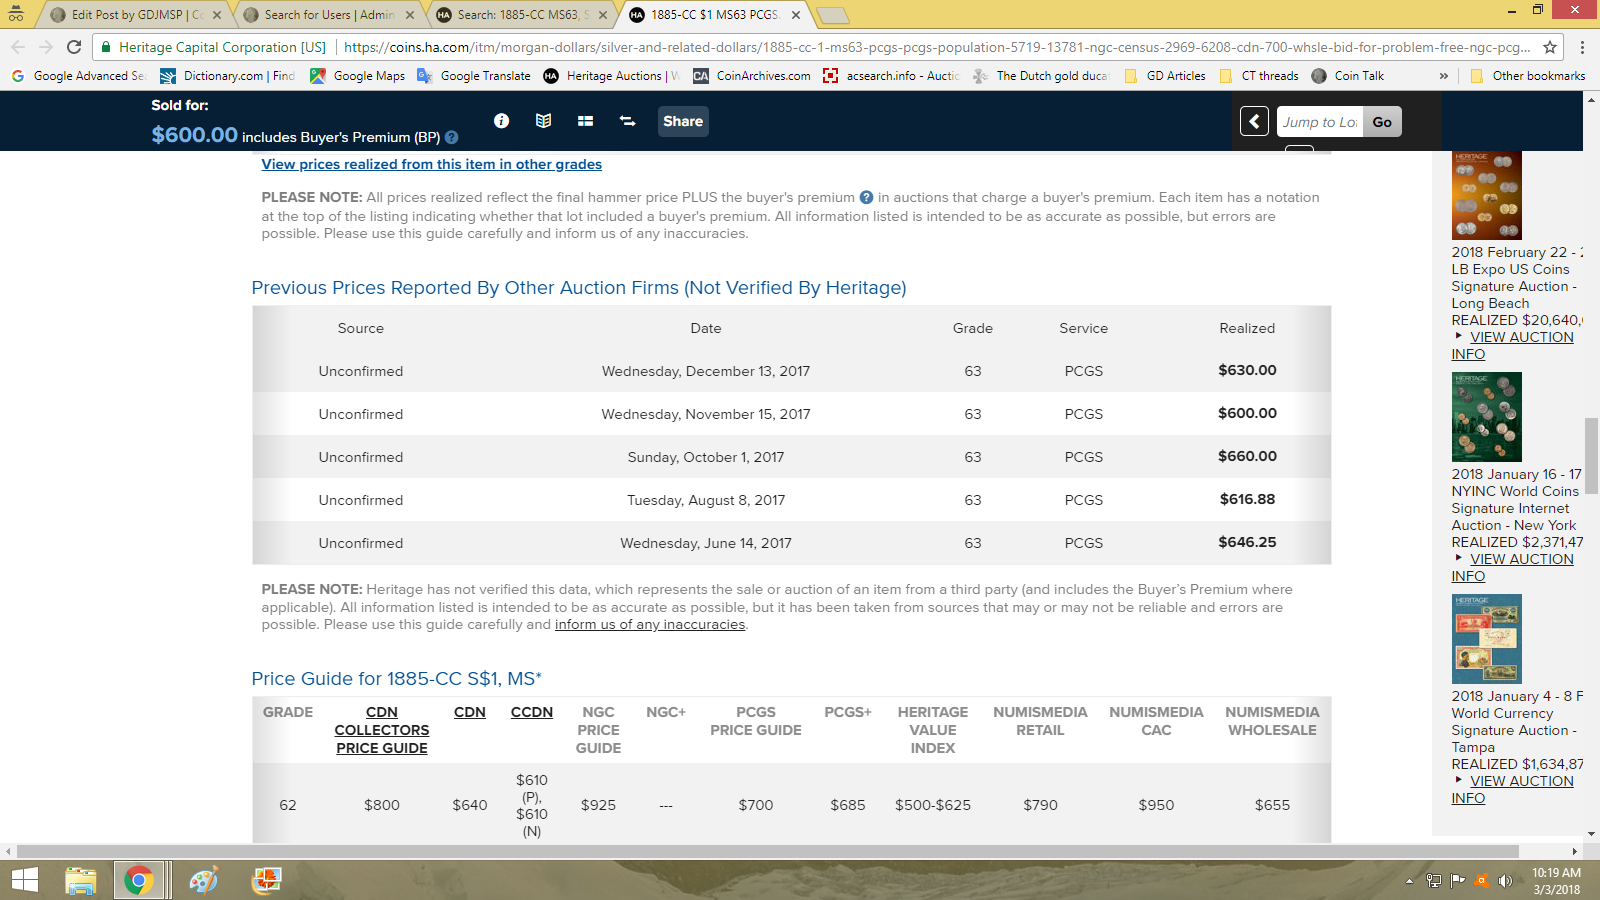1600x900 pixels.
Task: Click inside the Jump to Lot field
Action: (1319, 122)
